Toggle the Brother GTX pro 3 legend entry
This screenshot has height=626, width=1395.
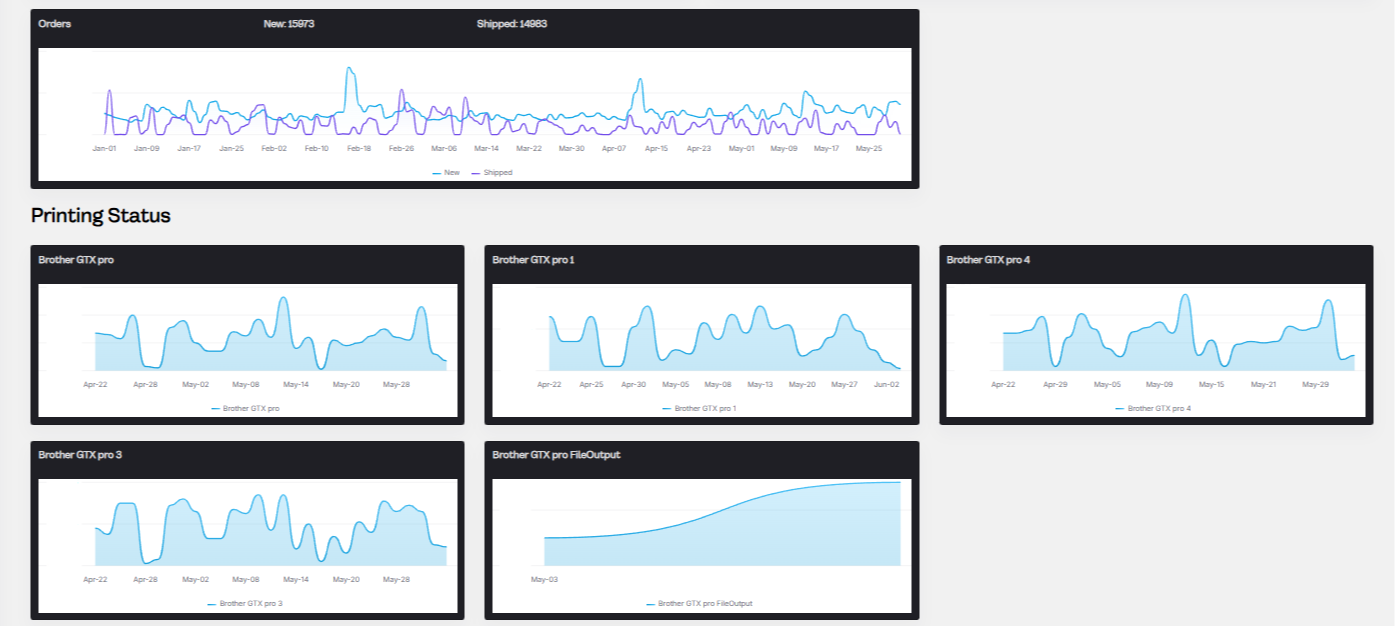245,603
